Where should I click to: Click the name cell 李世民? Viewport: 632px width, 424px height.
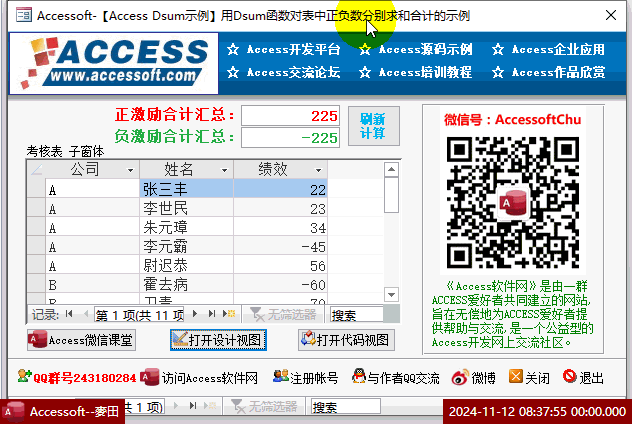click(x=187, y=208)
